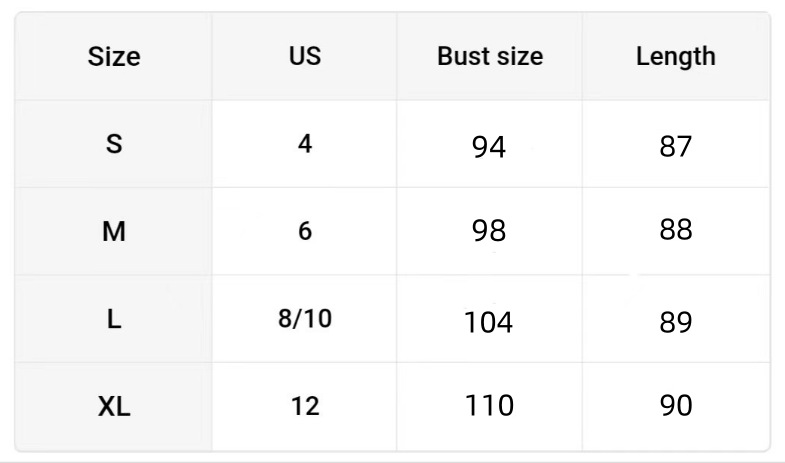
Task: Click US size 12 cell
Action: pos(305,406)
